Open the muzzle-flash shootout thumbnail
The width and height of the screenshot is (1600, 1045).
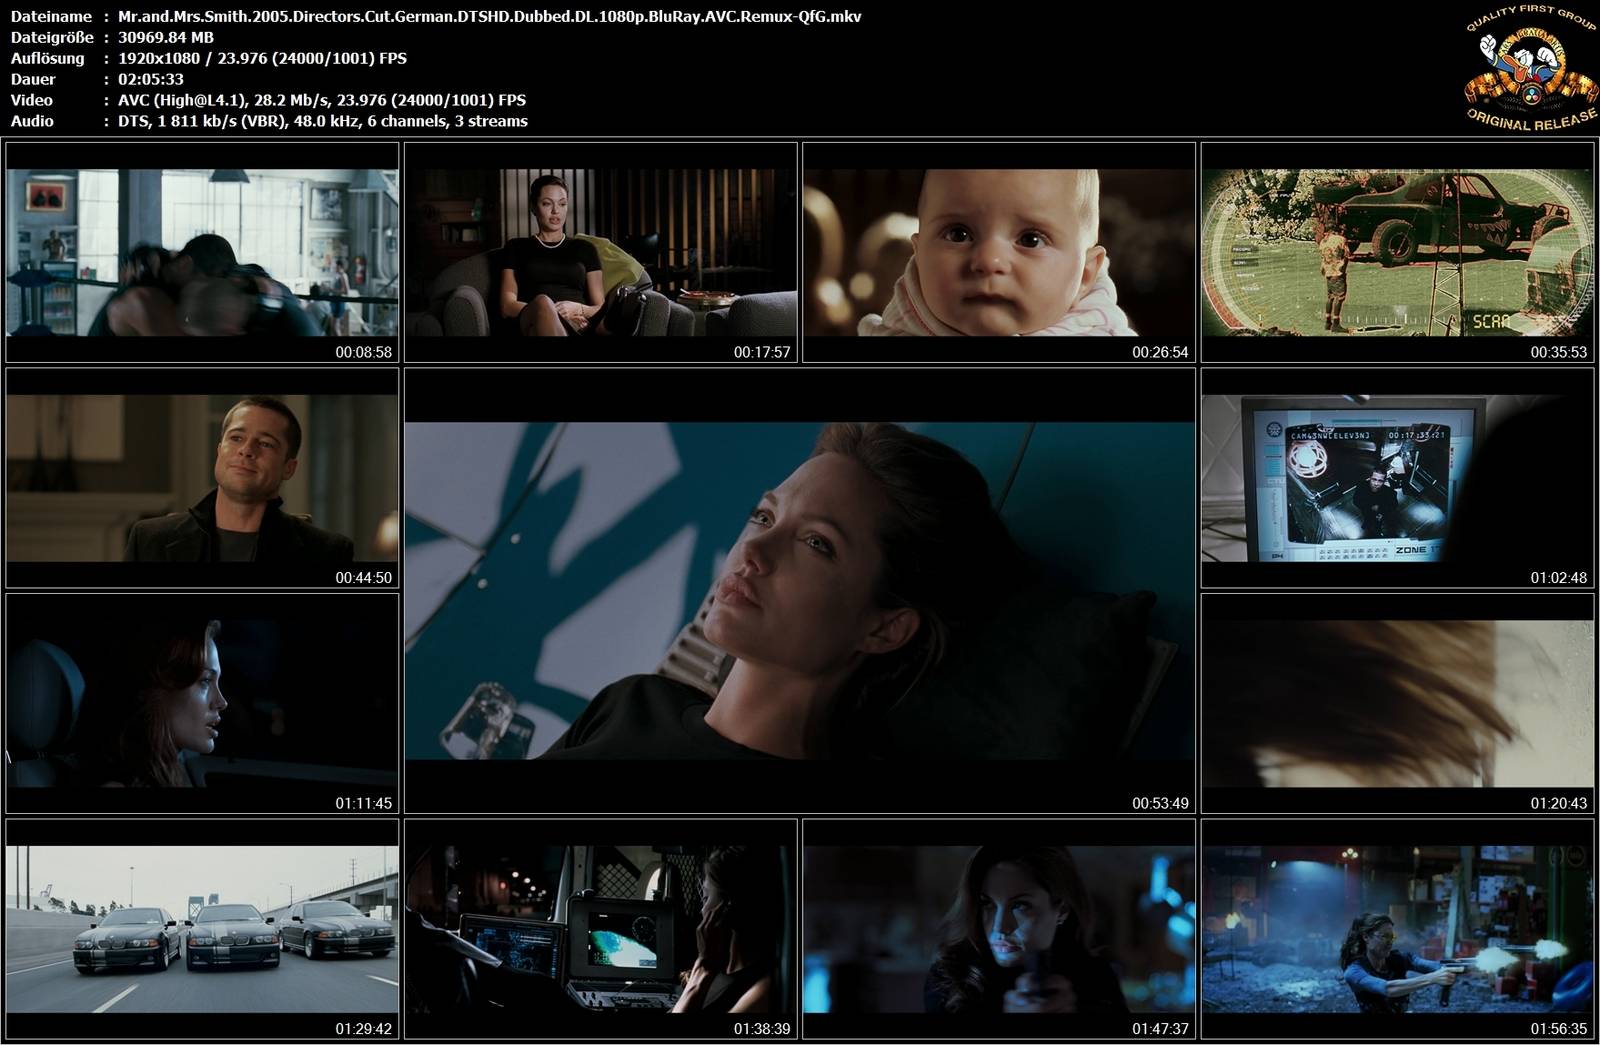point(1397,929)
